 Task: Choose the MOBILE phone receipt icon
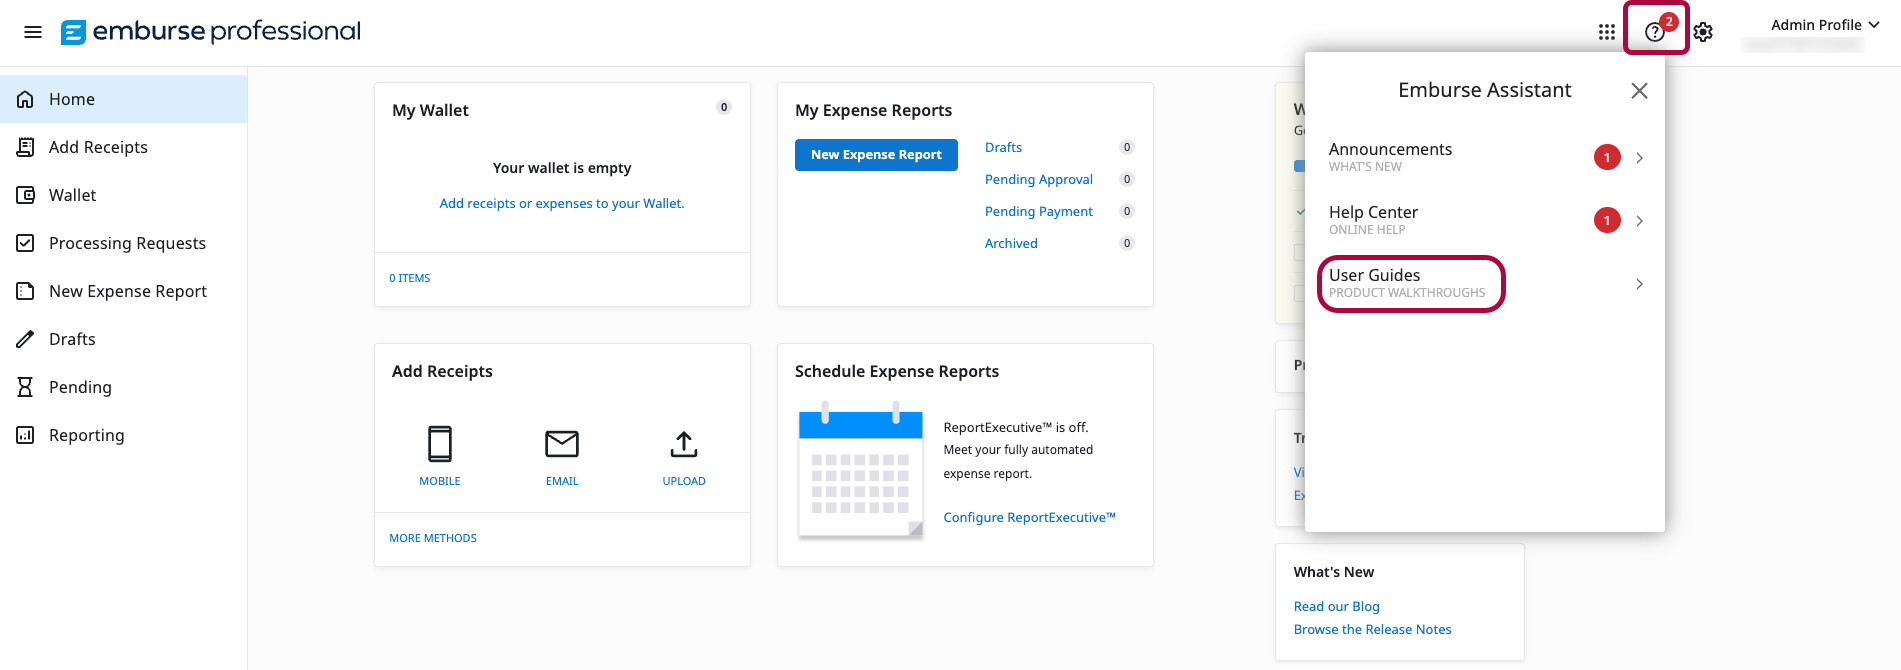[440, 444]
